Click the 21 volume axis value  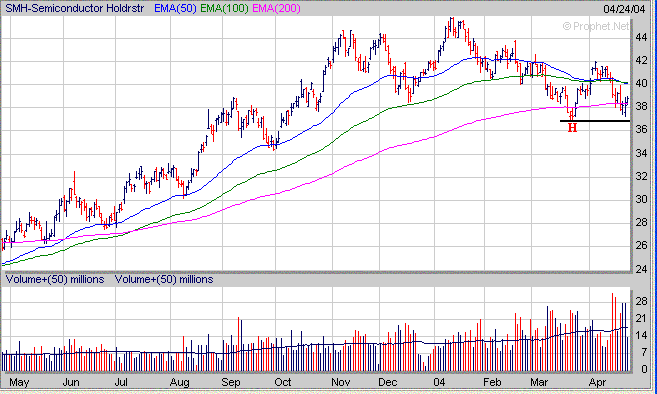click(x=641, y=319)
